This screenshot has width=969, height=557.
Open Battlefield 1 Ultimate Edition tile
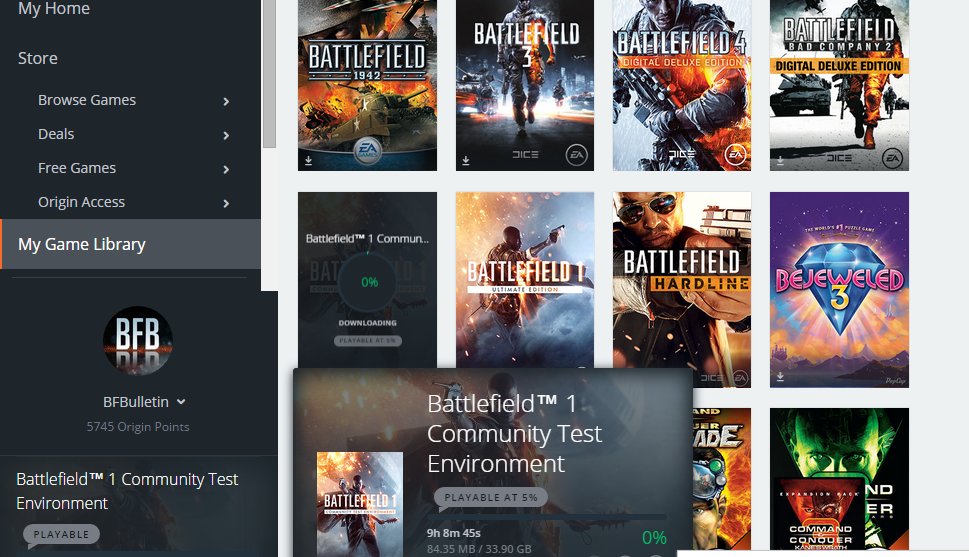coord(525,280)
